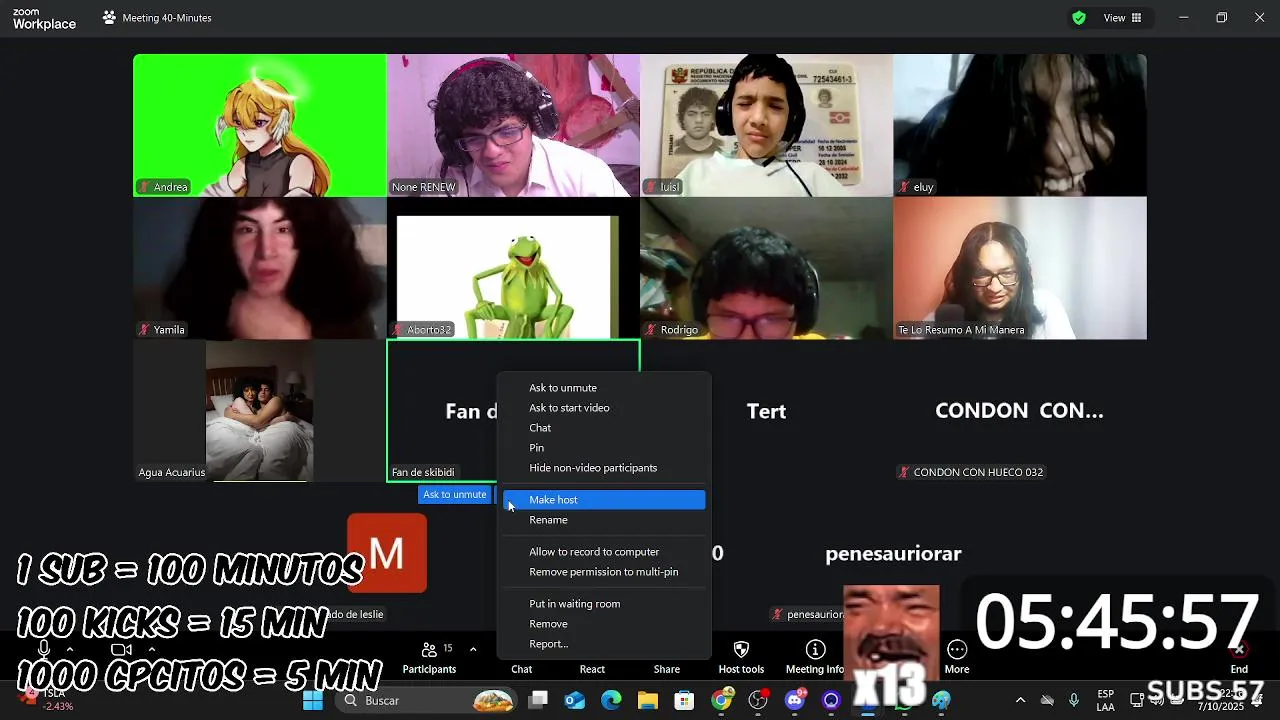This screenshot has height=720, width=1280.
Task: Click the CONDON CON HUECO 032 name label
Action: (x=971, y=472)
